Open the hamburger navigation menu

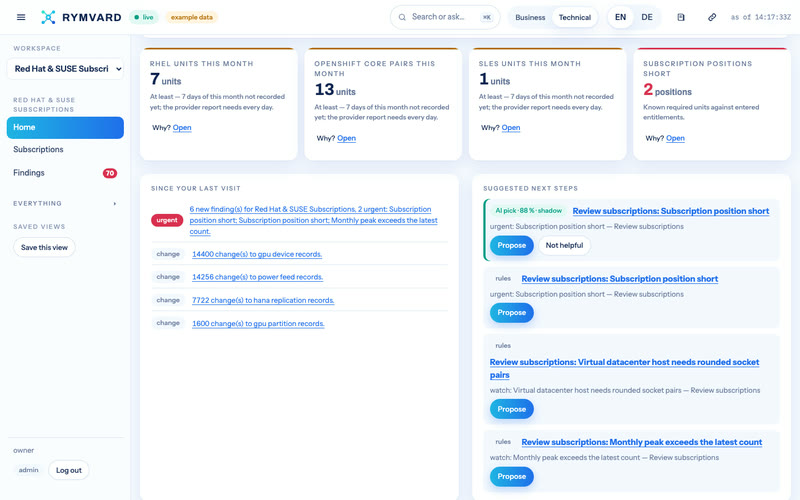[21, 17]
